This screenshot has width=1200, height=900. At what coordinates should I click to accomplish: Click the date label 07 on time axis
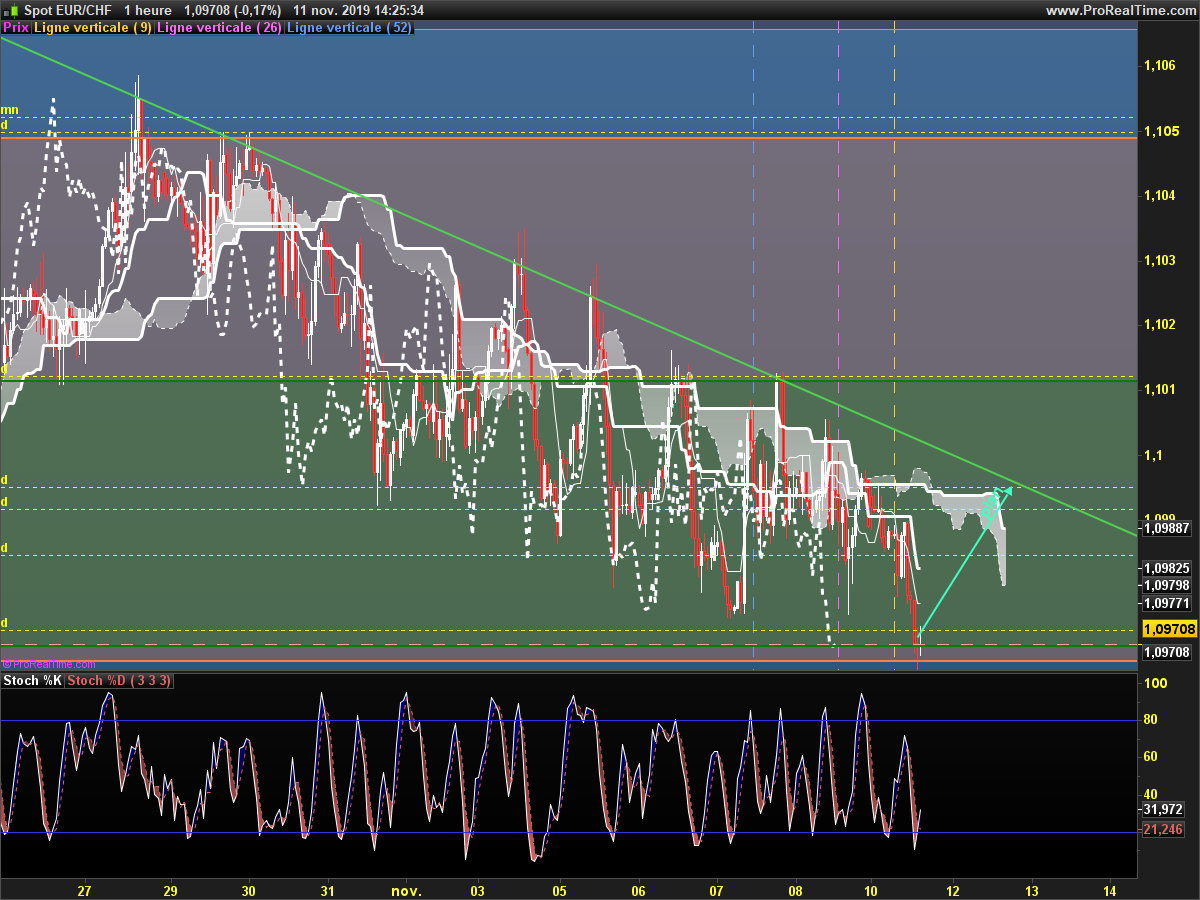point(717,890)
